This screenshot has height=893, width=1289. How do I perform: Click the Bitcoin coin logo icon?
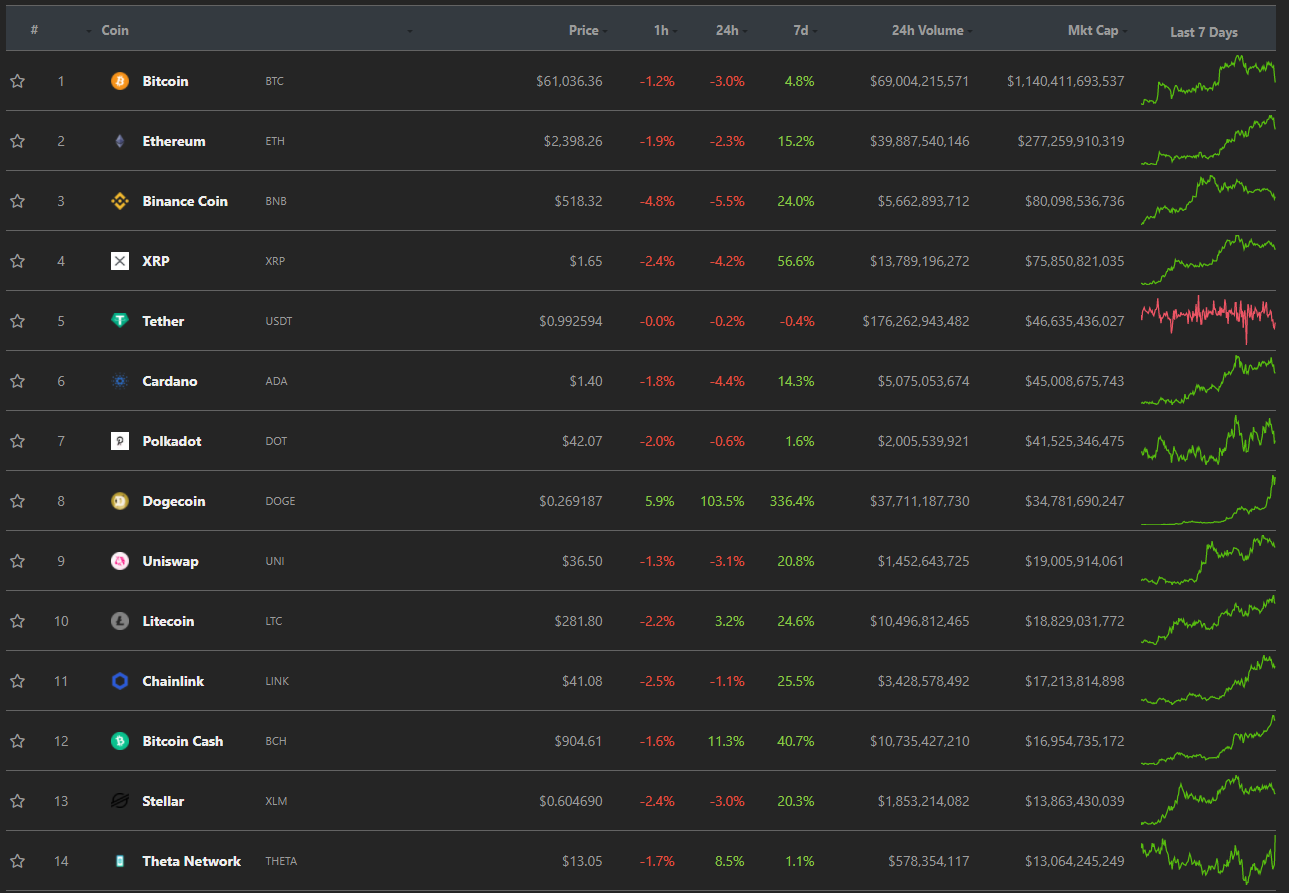(x=120, y=81)
